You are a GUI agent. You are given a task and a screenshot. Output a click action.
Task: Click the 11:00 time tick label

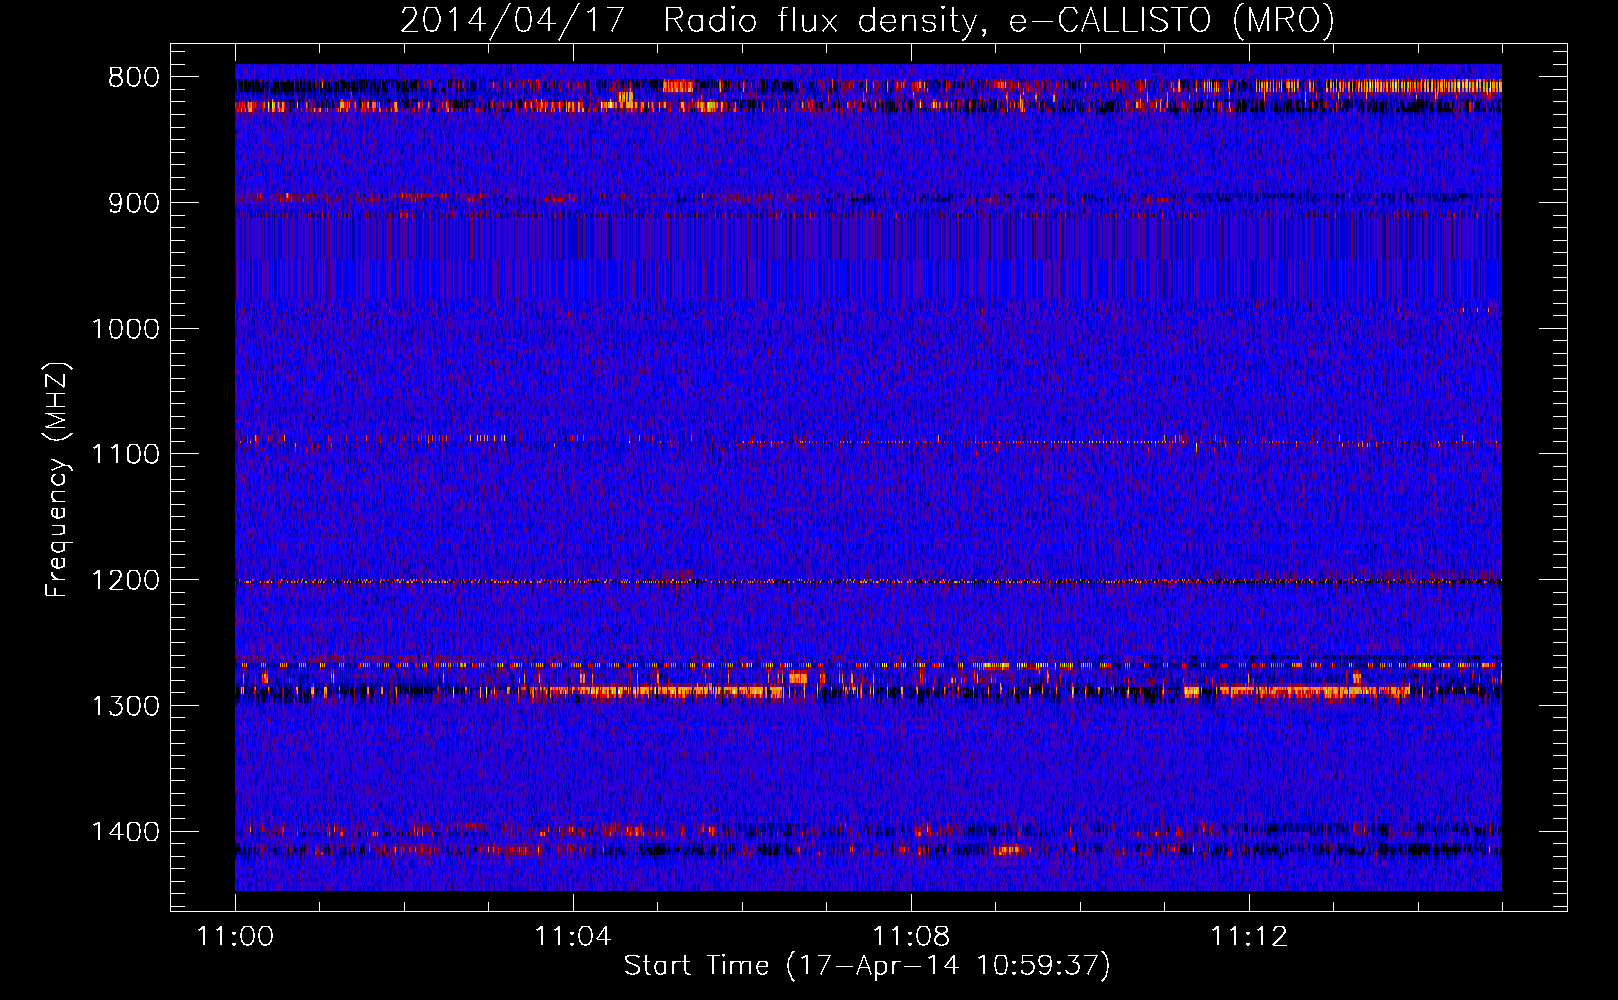click(235, 937)
